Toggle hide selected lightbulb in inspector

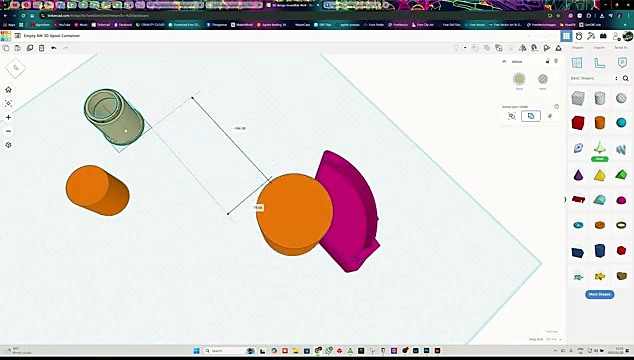(x=556, y=61)
